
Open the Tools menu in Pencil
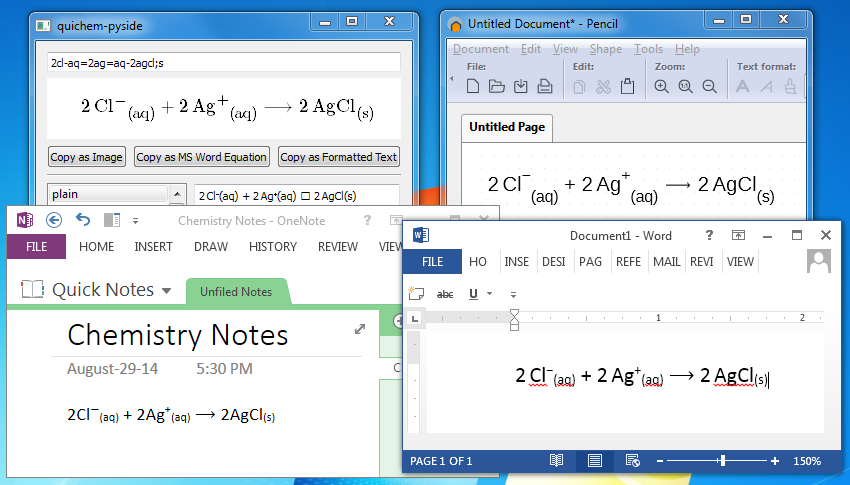click(648, 49)
